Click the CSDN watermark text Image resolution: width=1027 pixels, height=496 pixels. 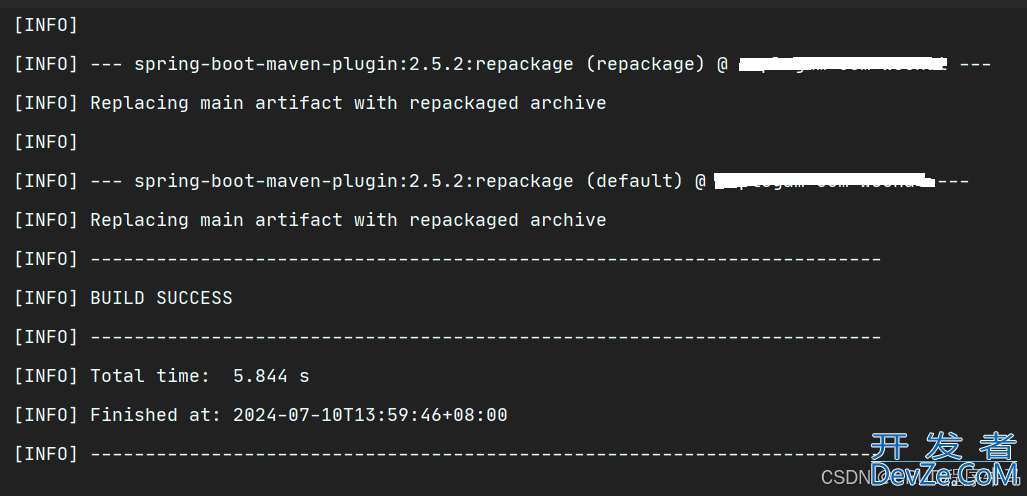[x=844, y=477]
